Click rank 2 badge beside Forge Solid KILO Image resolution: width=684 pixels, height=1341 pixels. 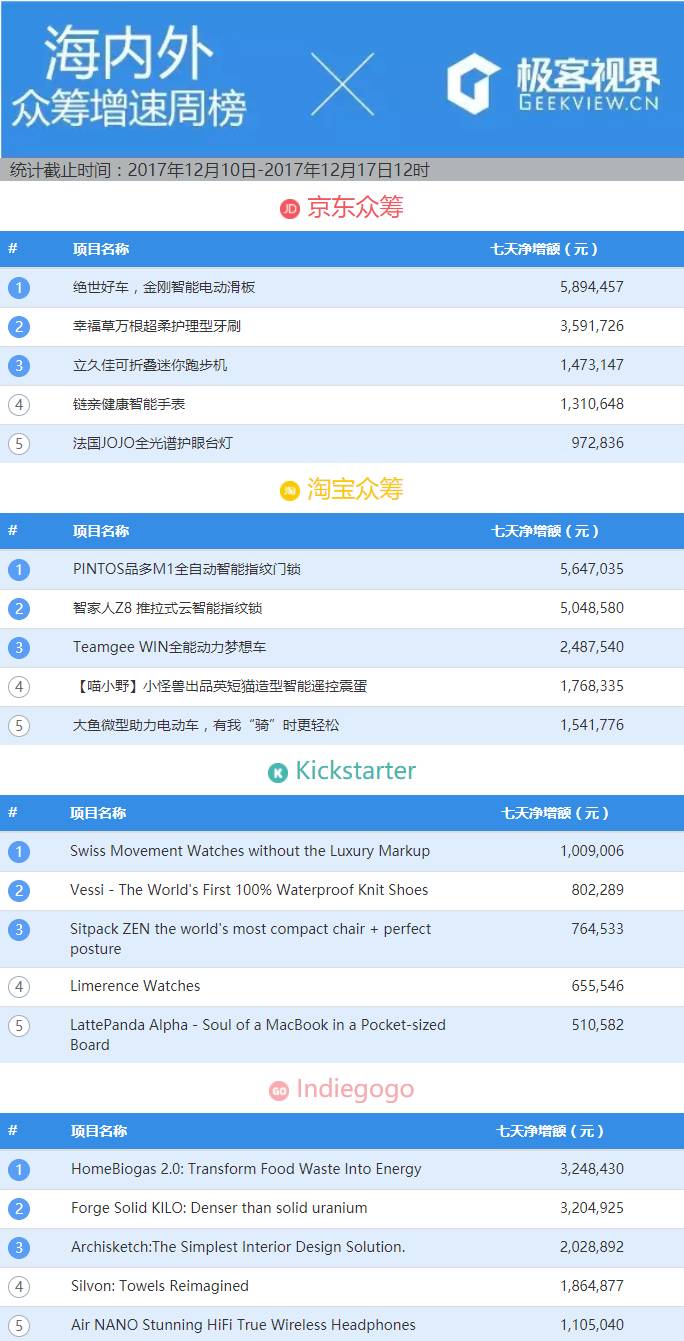pos(19,1209)
